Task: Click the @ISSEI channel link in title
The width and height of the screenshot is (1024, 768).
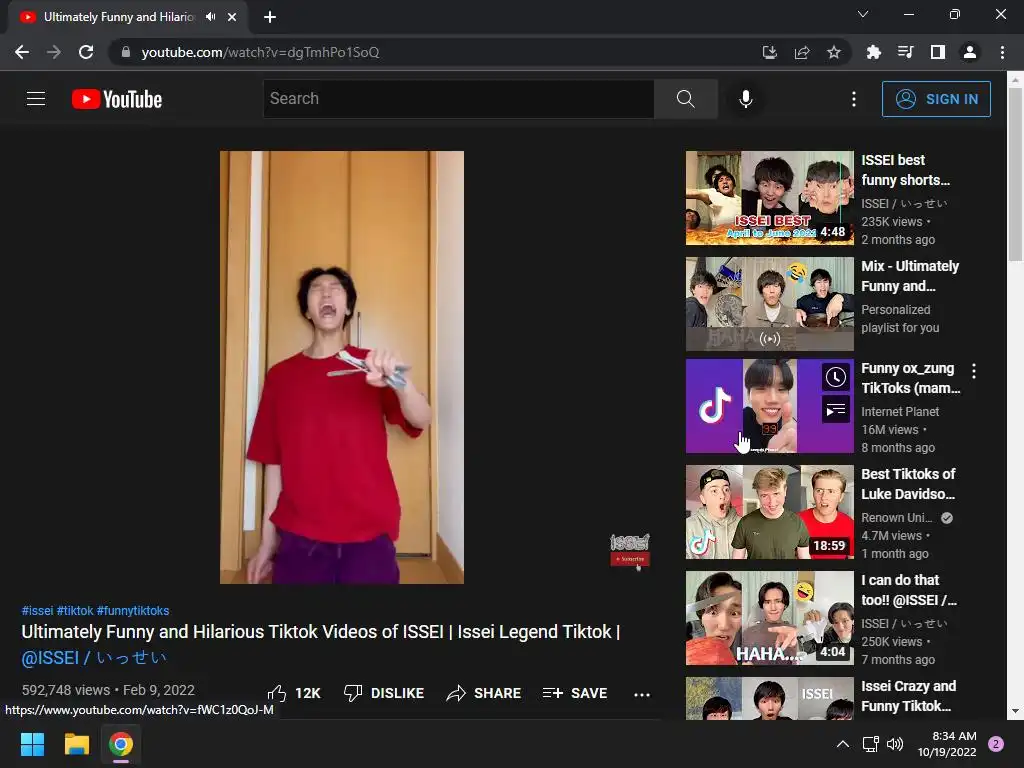Action: click(94, 658)
